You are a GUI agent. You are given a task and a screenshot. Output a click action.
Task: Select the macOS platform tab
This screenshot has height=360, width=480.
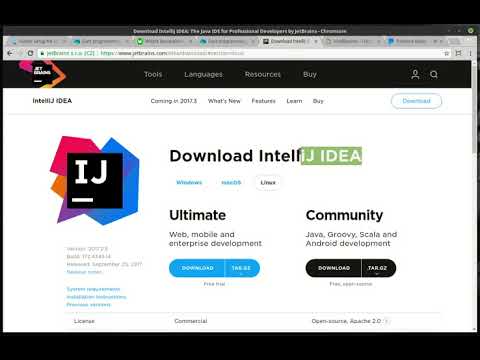pyautogui.click(x=231, y=182)
